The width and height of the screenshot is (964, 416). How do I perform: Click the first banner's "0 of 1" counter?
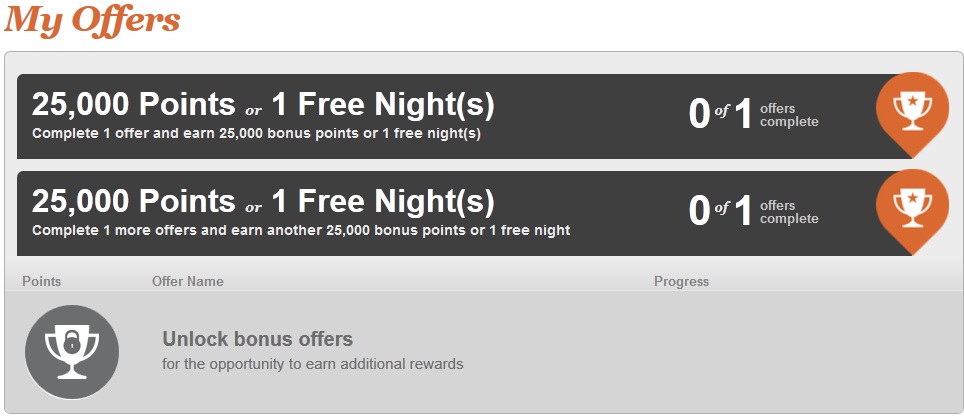point(720,114)
